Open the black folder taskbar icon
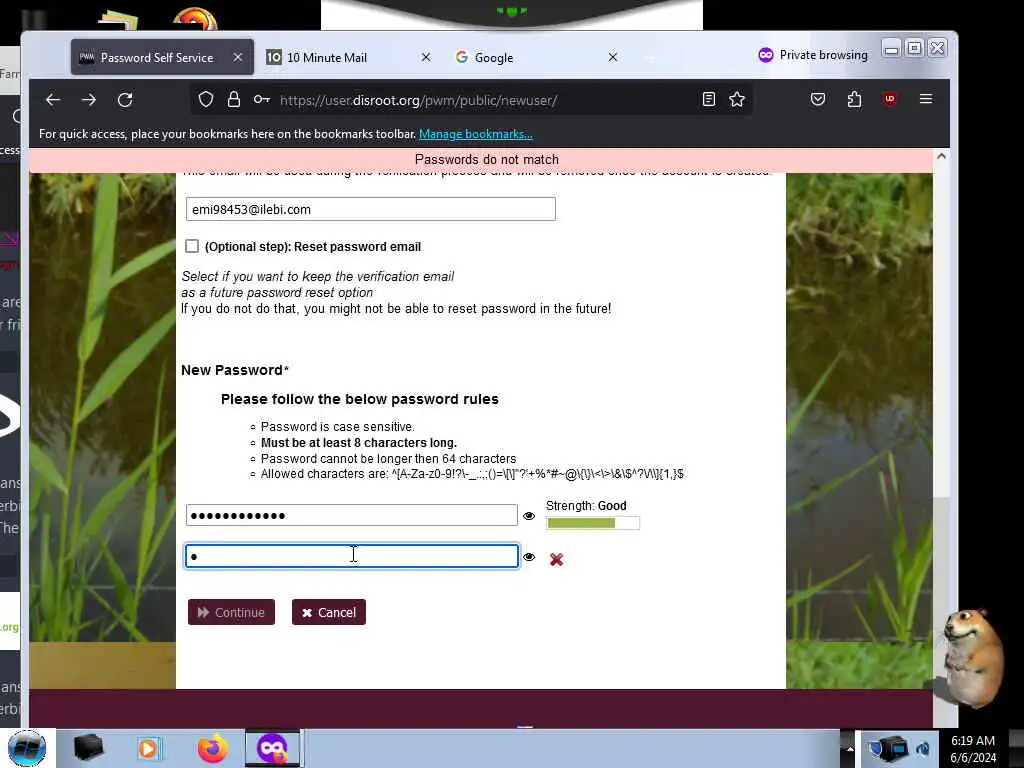Viewport: 1024px width, 768px height. (x=88, y=748)
